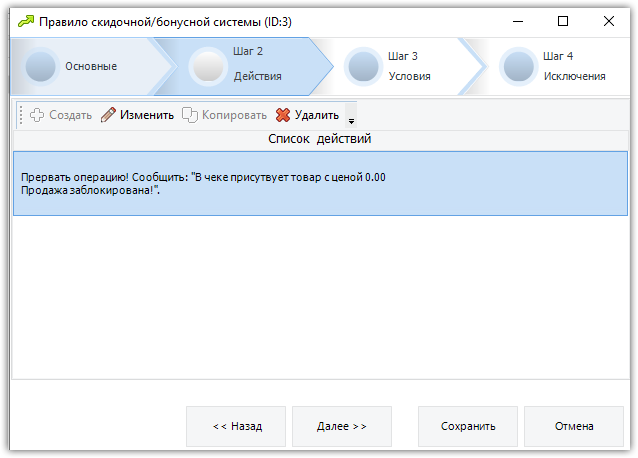Screen dimensions: 638x458
Task: Cancel with the Отмена button
Action: 574,426
